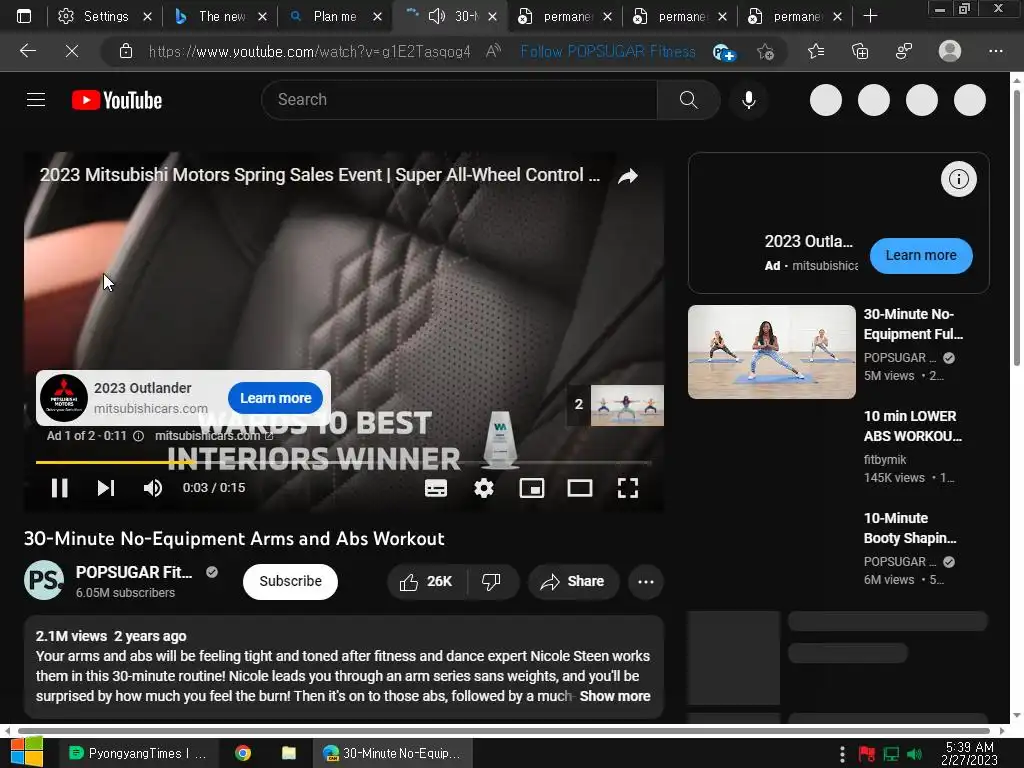Open Read aloud in address bar

(x=494, y=51)
